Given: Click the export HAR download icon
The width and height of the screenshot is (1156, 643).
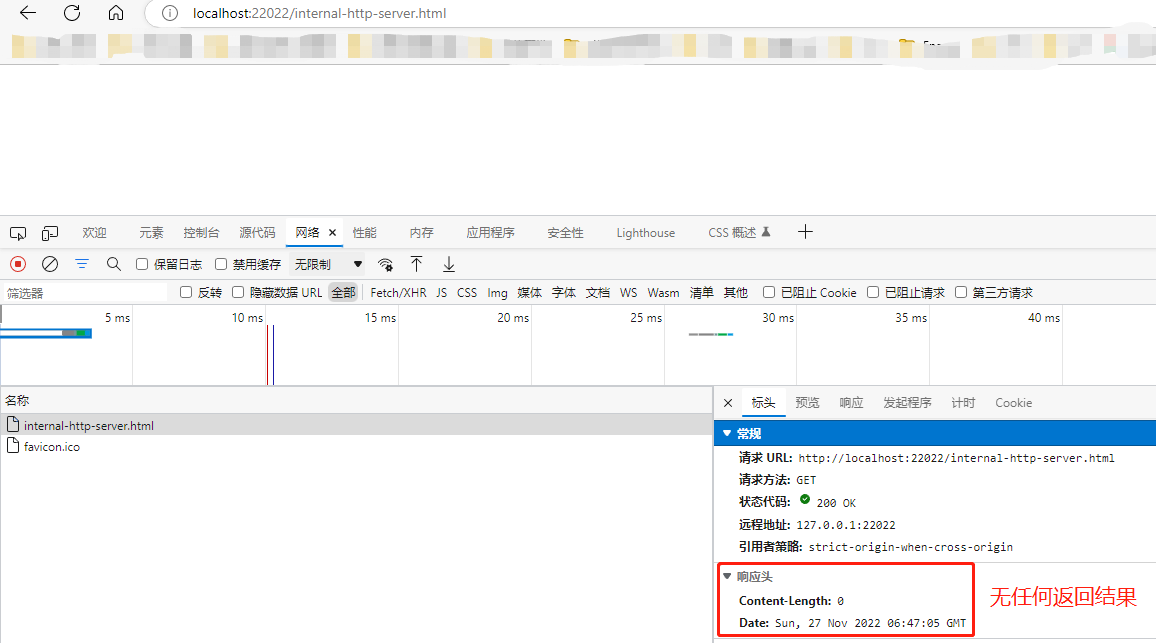Looking at the screenshot, I should [x=448, y=263].
